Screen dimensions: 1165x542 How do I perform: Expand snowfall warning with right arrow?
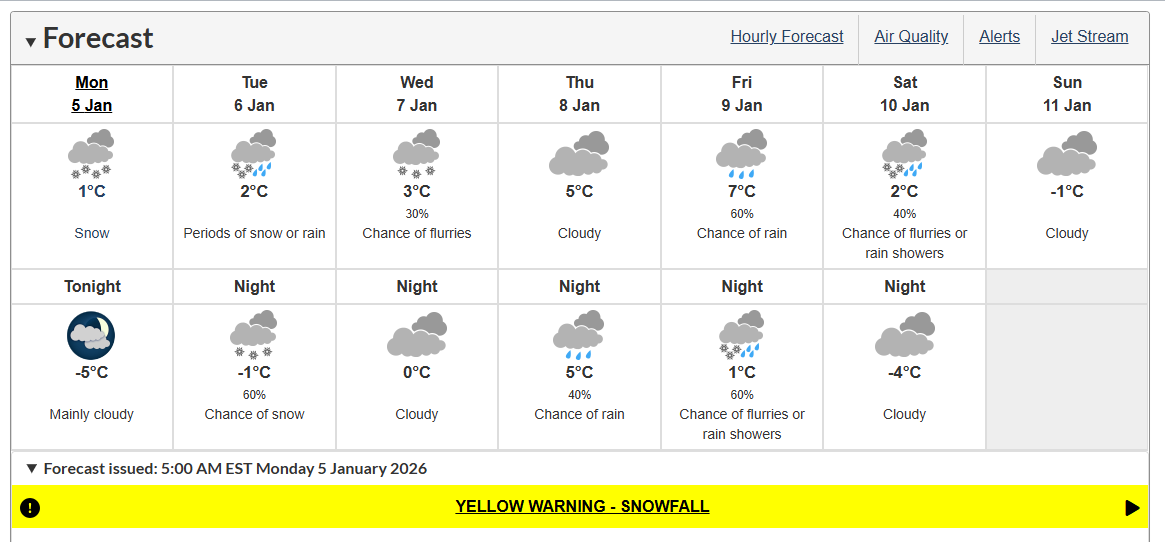[1132, 508]
